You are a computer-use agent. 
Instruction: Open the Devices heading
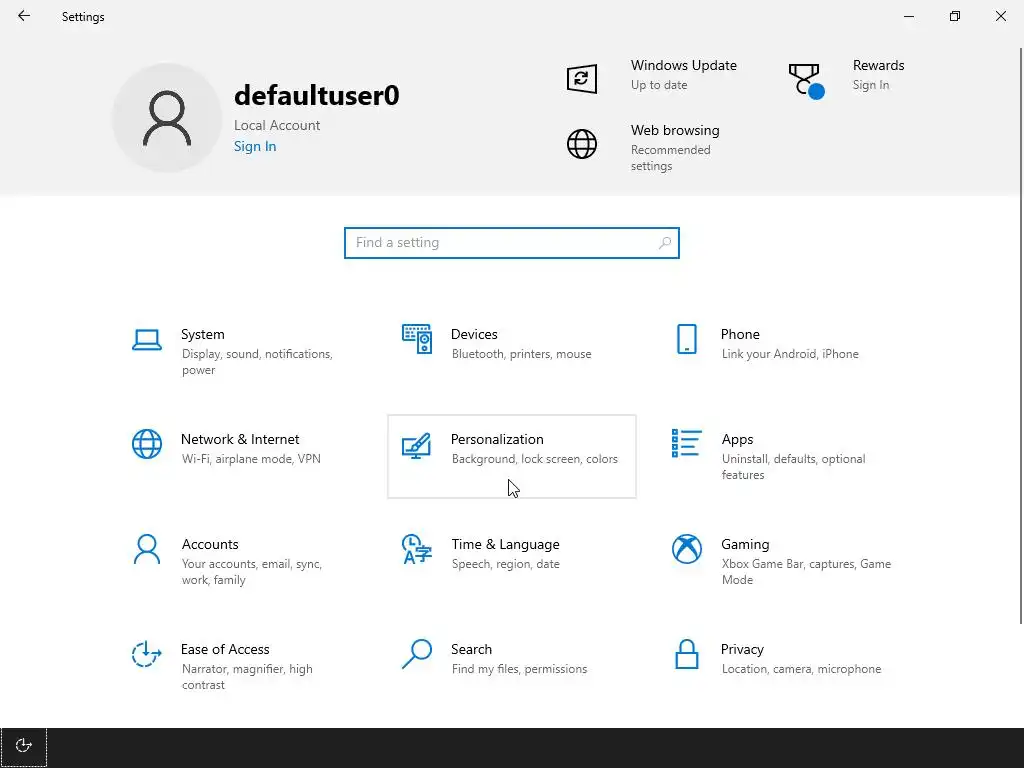474,334
